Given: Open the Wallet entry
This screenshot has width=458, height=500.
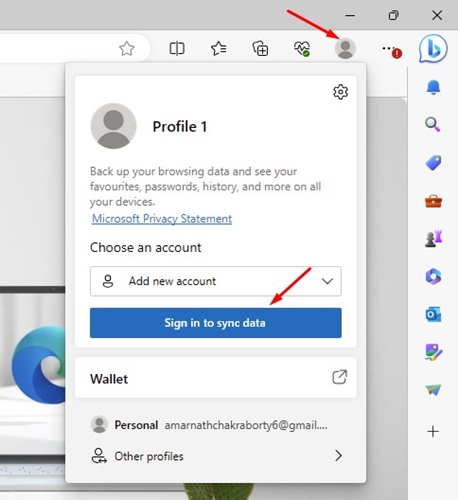Looking at the screenshot, I should [x=216, y=378].
